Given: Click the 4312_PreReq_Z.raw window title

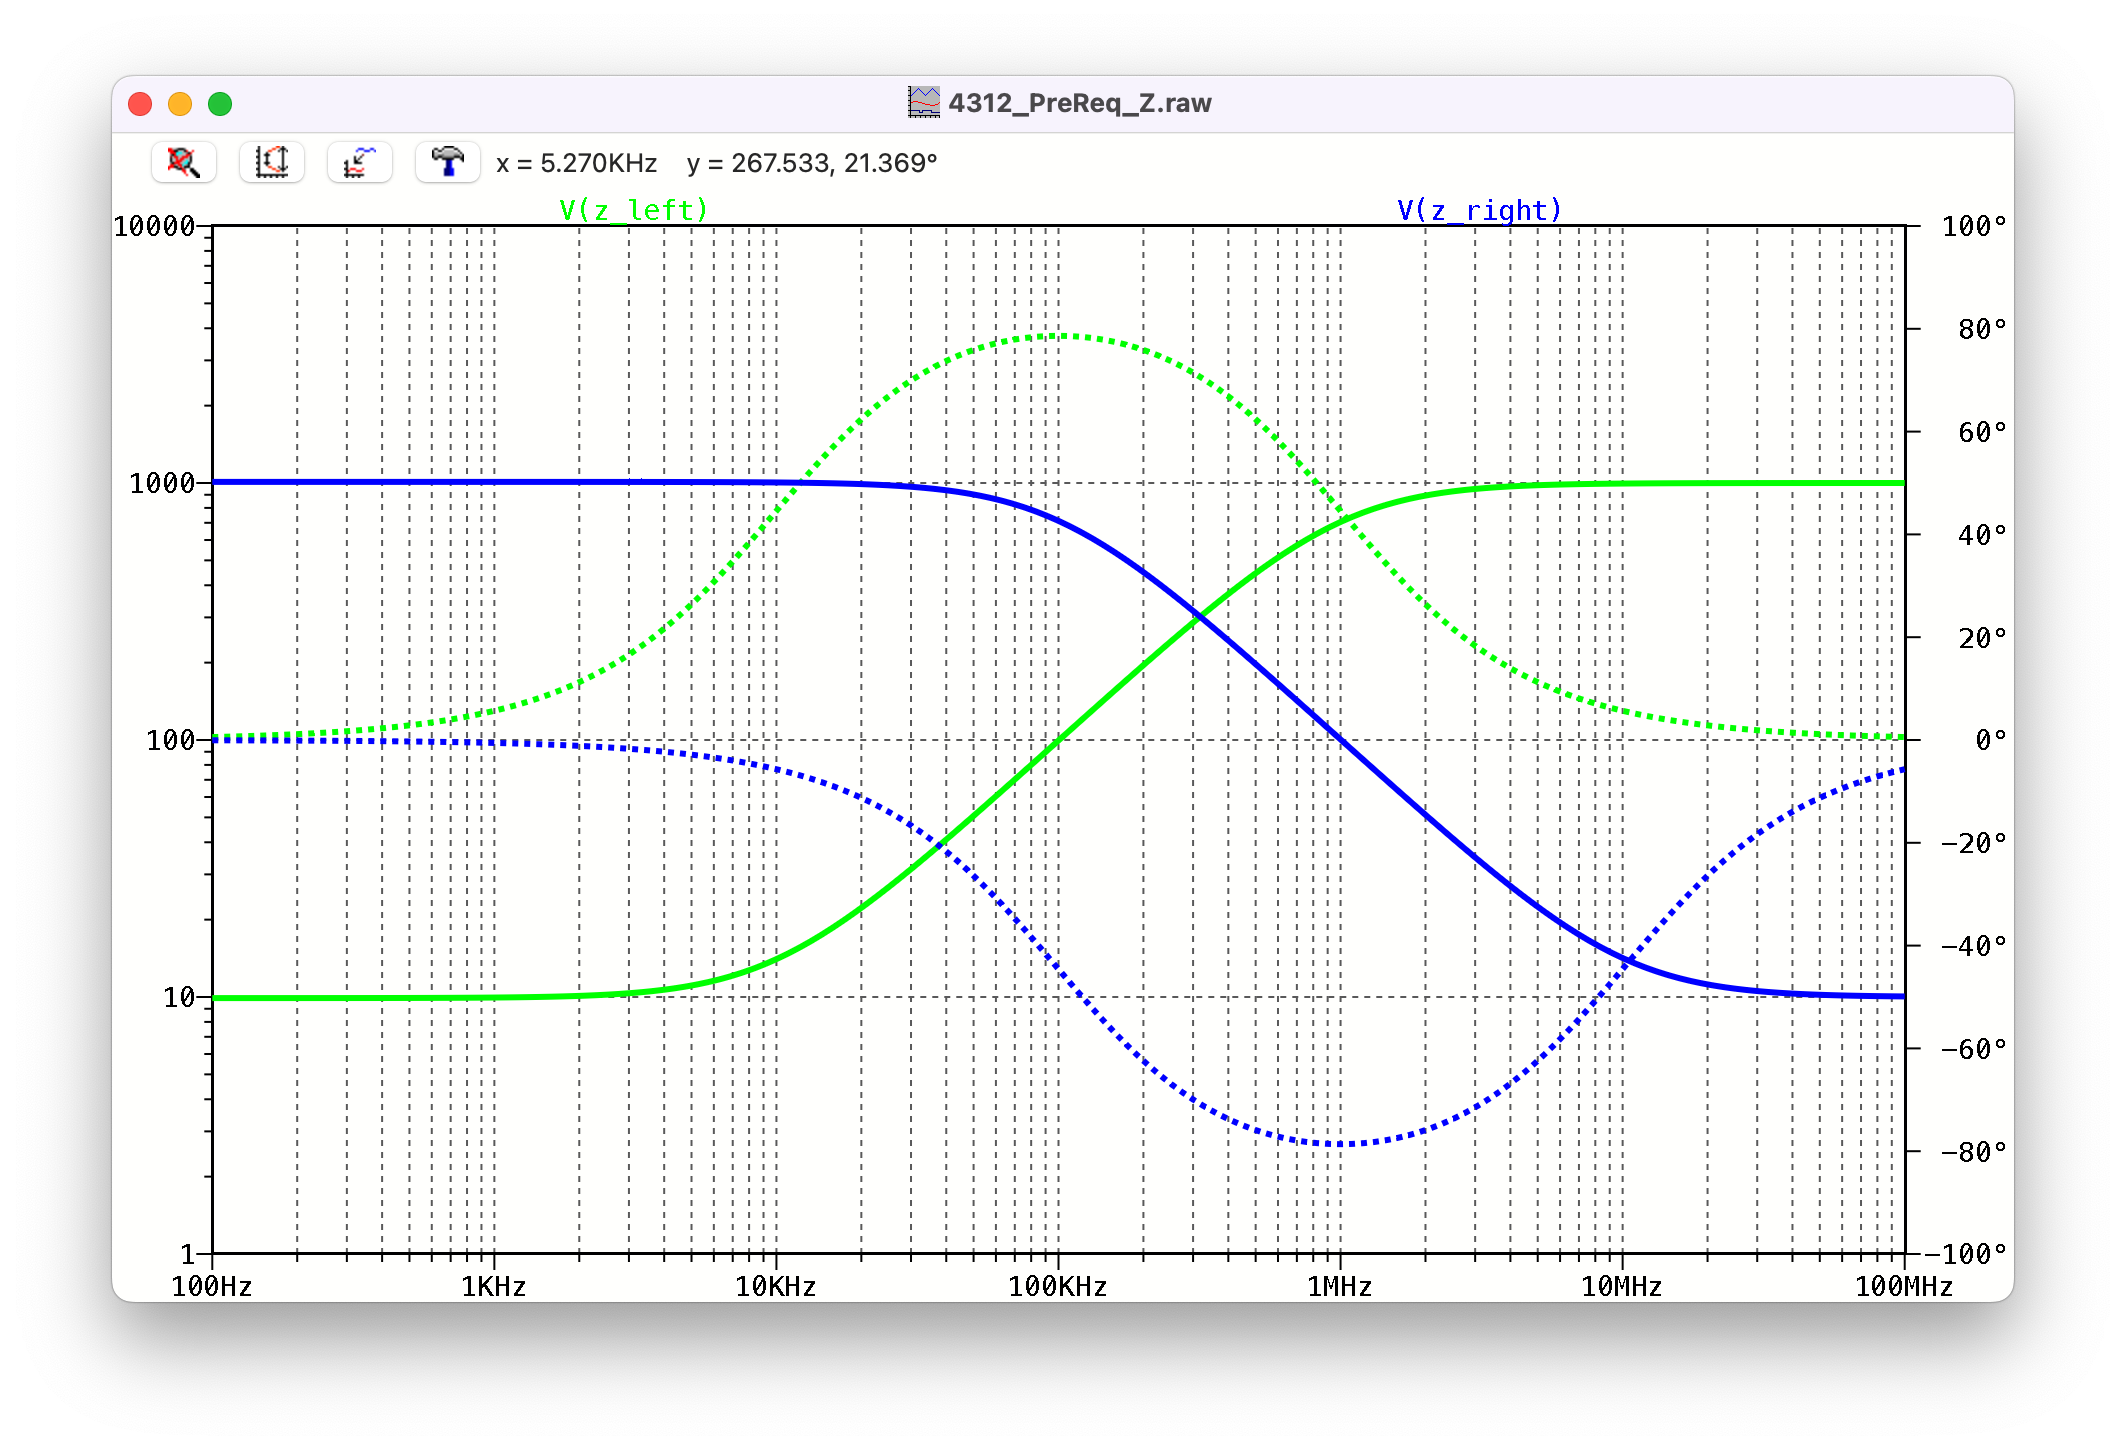Looking at the screenshot, I should pos(1080,103).
